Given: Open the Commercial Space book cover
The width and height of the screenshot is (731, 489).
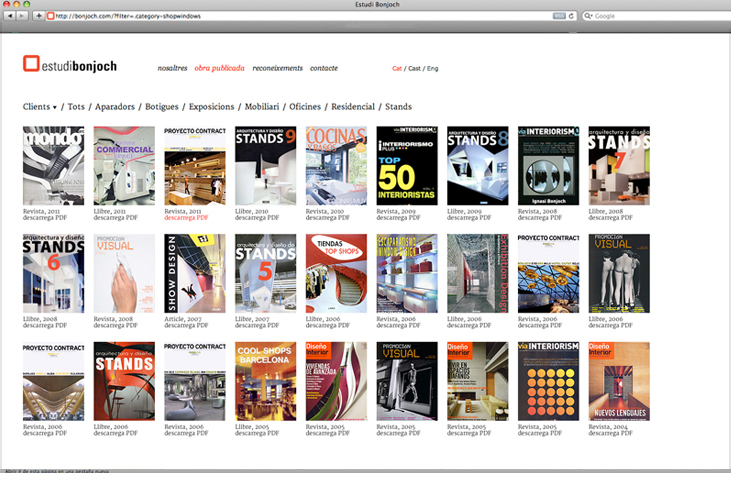Looking at the screenshot, I should point(124,165).
